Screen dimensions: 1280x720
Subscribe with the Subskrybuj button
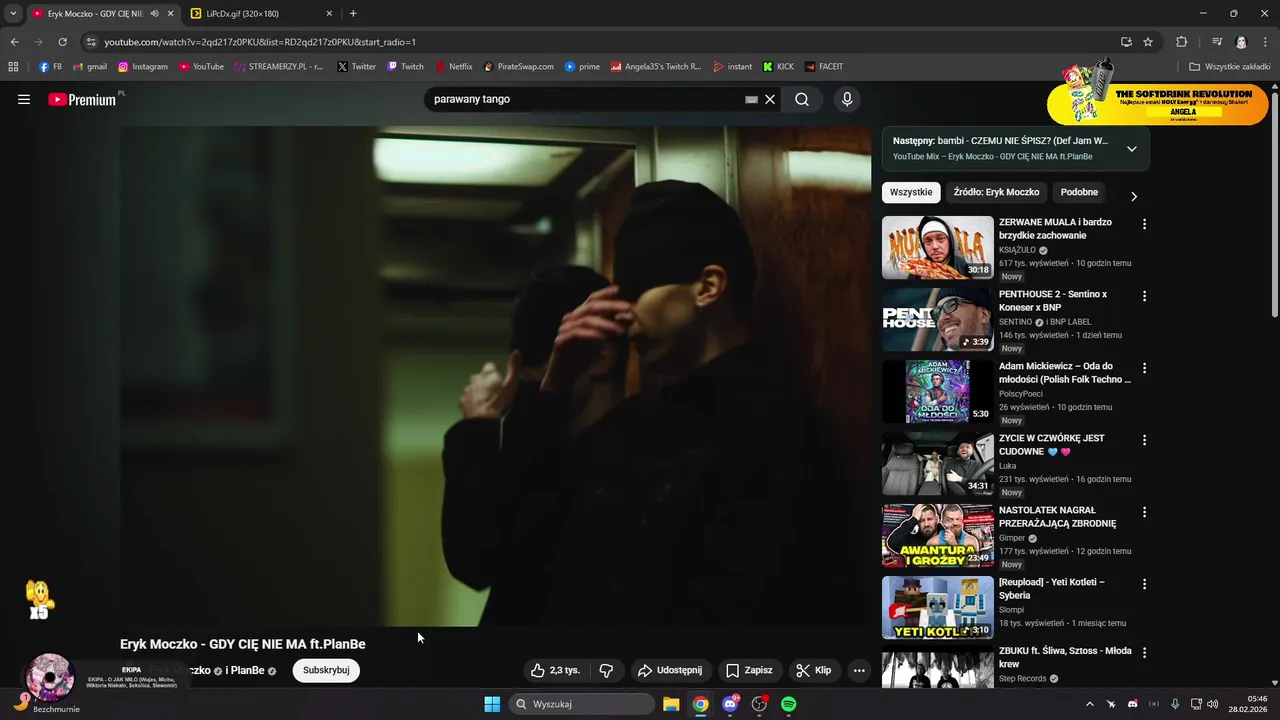click(326, 670)
